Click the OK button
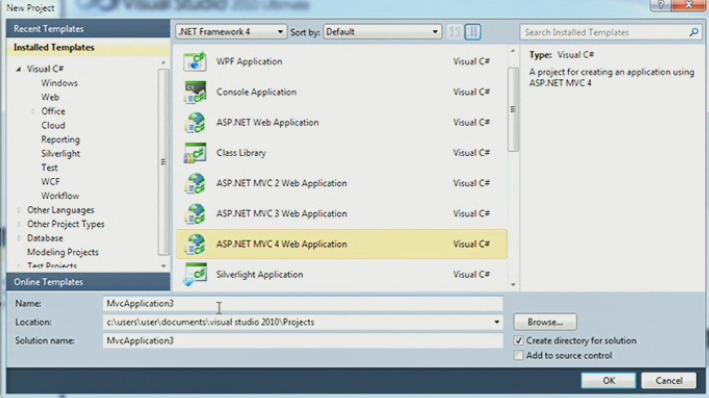The image size is (709, 398). click(609, 380)
